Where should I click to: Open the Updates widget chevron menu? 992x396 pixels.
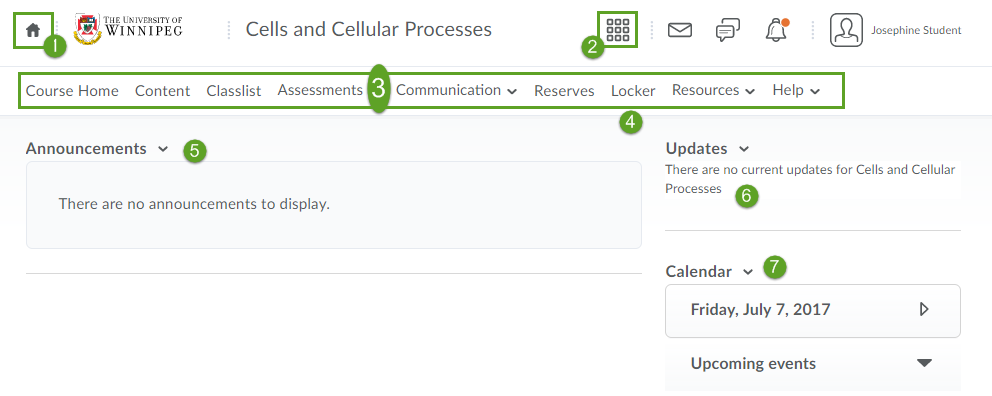744,149
